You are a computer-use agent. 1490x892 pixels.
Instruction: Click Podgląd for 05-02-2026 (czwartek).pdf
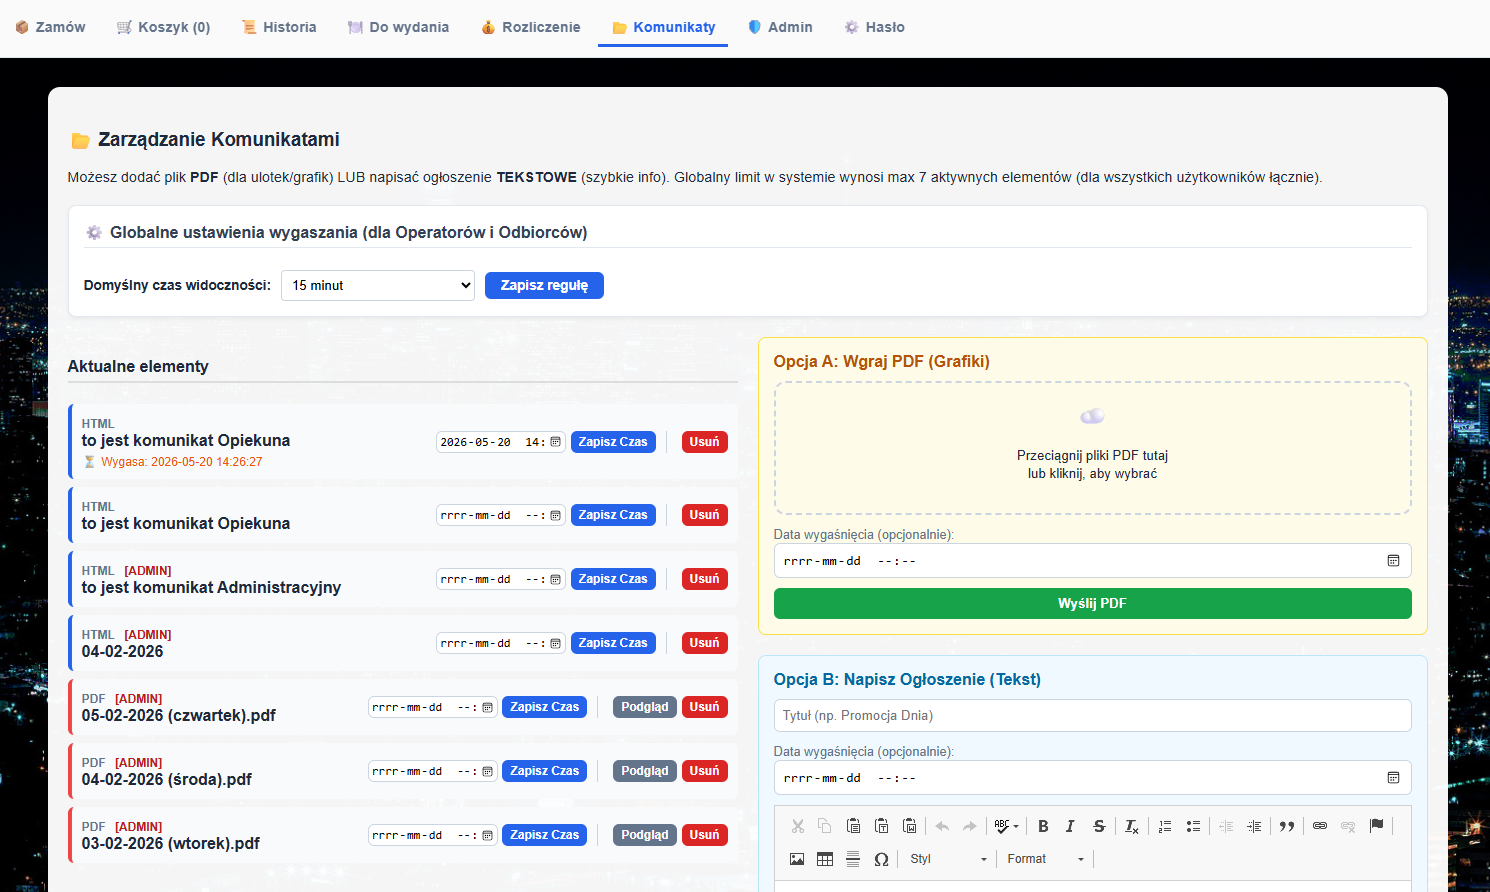[x=645, y=707]
